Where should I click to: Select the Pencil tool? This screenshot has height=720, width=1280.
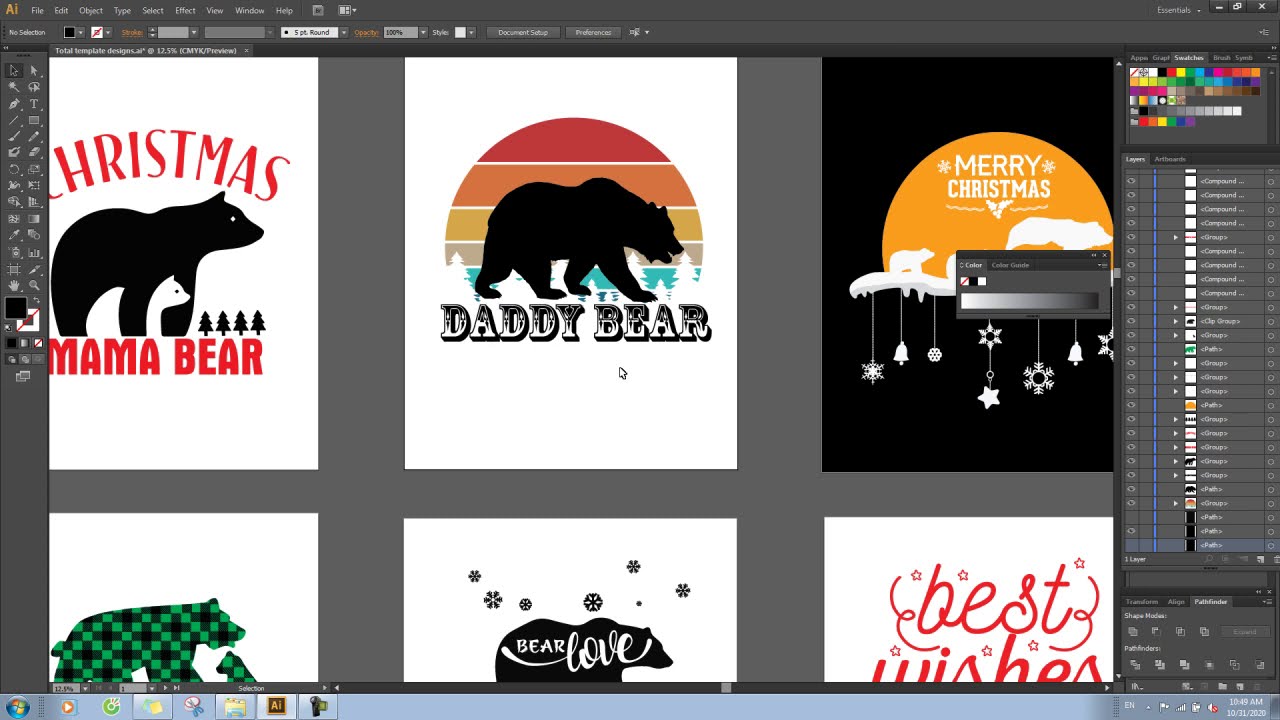(x=33, y=137)
